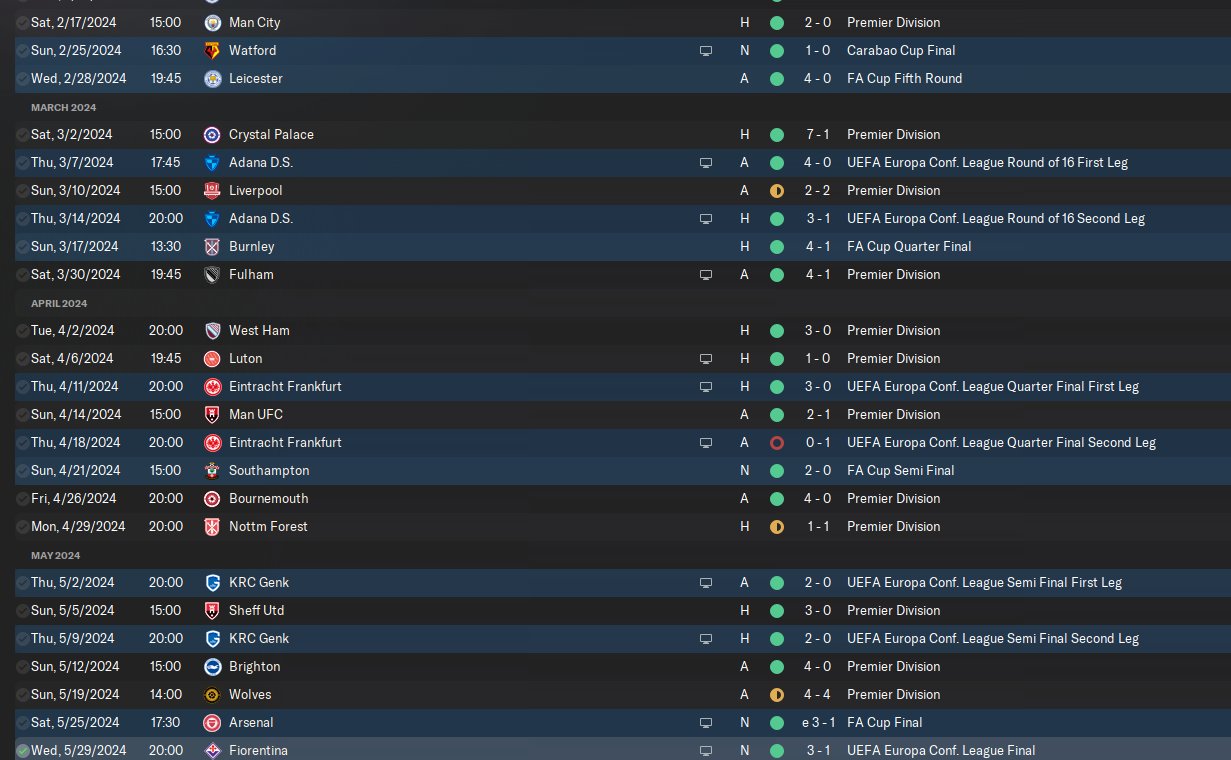1231x760 pixels.
Task: Select the Crystal Palace crest icon
Action: (212, 134)
